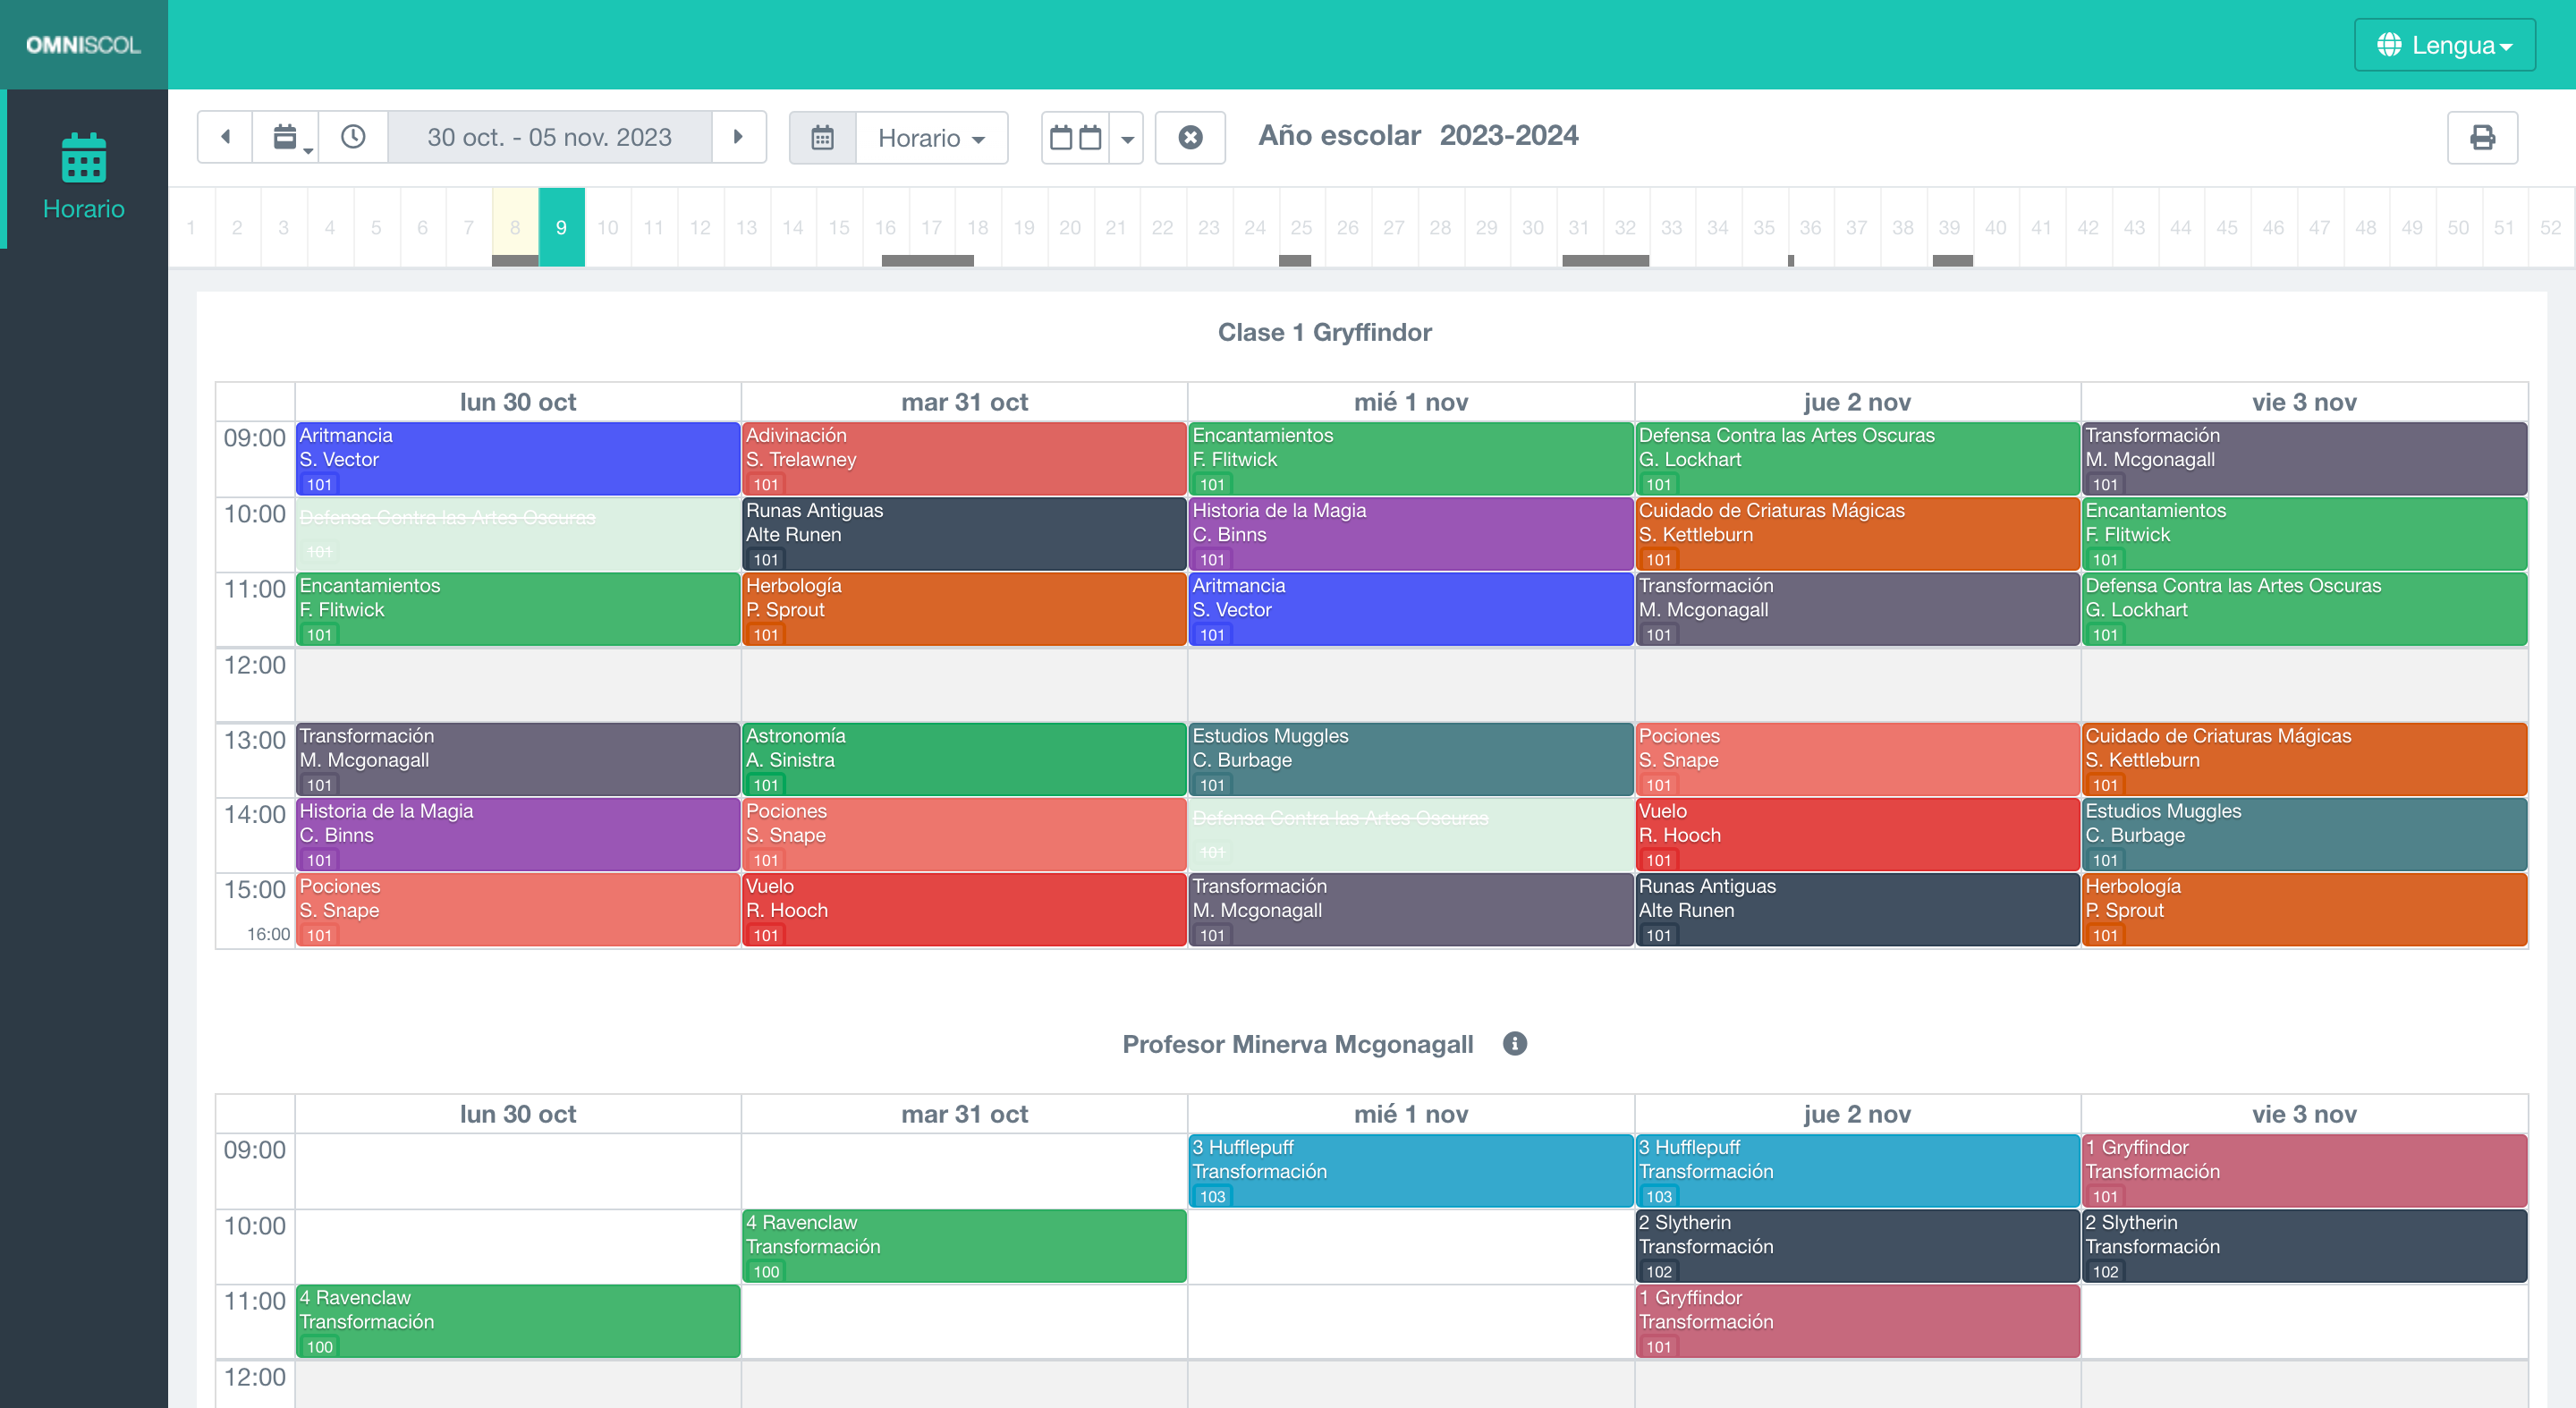Switch to week 25 in the week bar

[1301, 227]
